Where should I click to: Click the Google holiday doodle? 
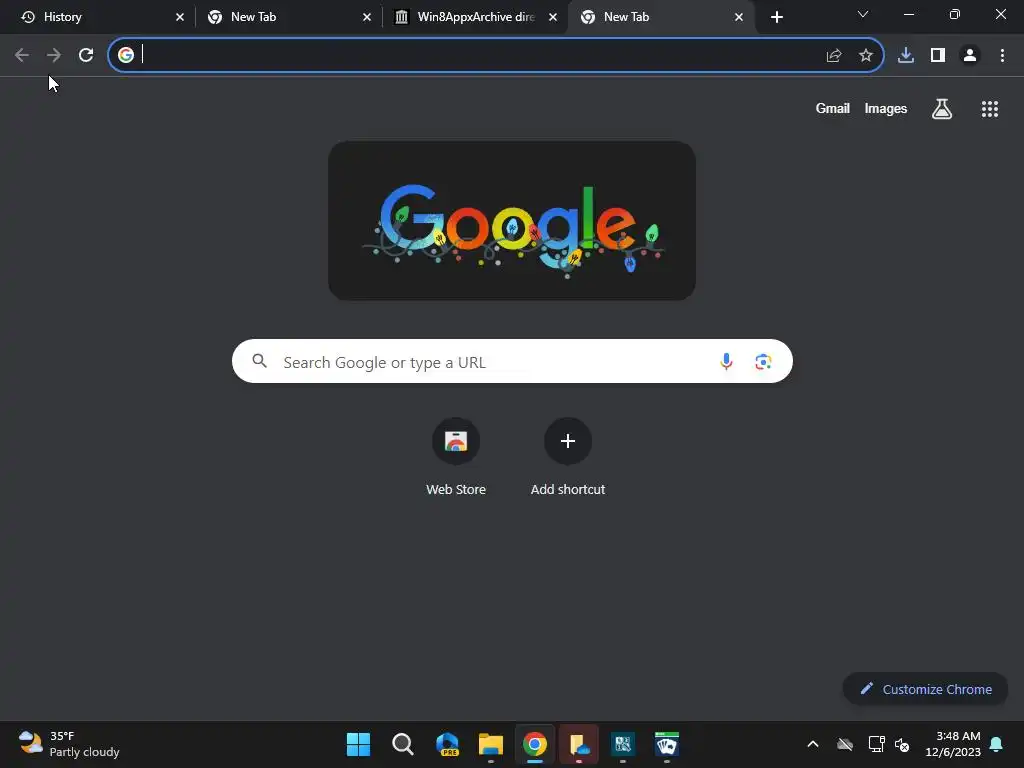click(x=512, y=221)
